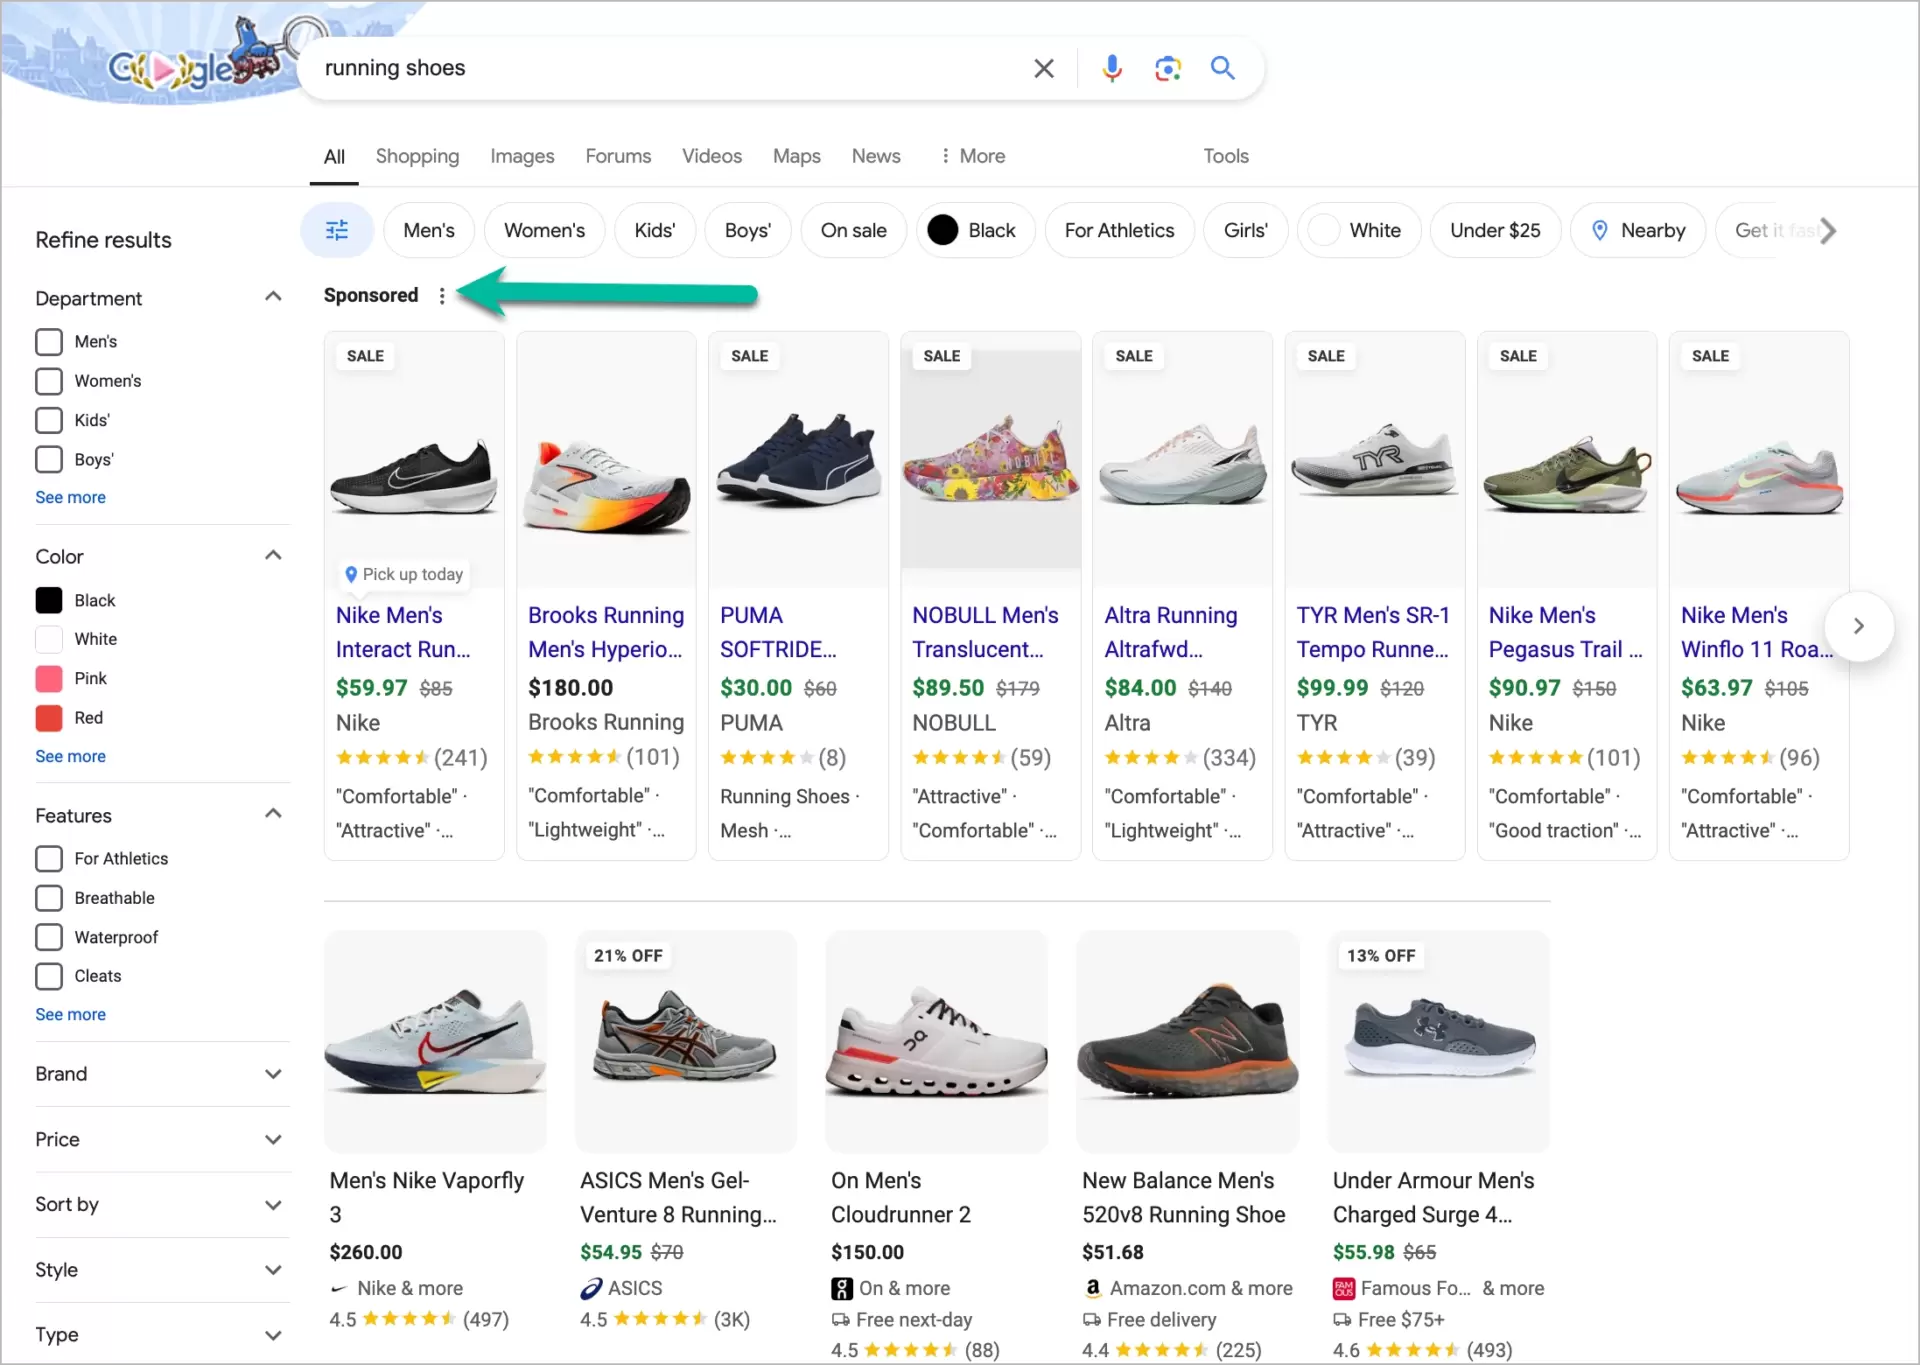The width and height of the screenshot is (1920, 1365).
Task: Click the magnifying glass search icon
Action: 1223,66
